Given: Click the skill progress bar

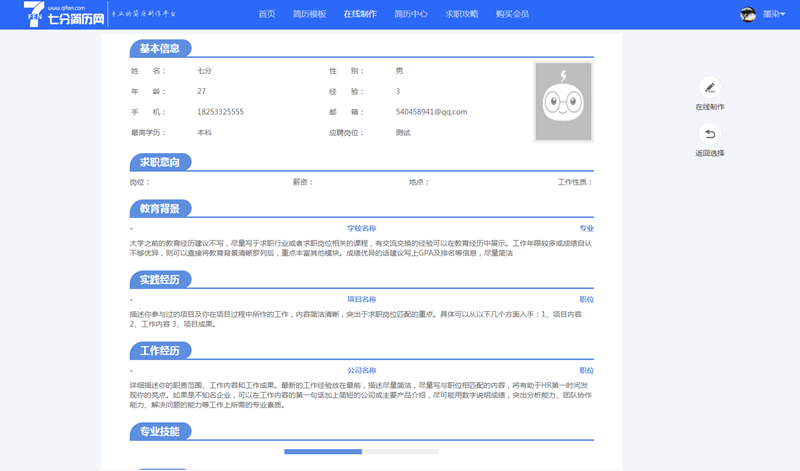Looking at the screenshot, I should (x=362, y=452).
